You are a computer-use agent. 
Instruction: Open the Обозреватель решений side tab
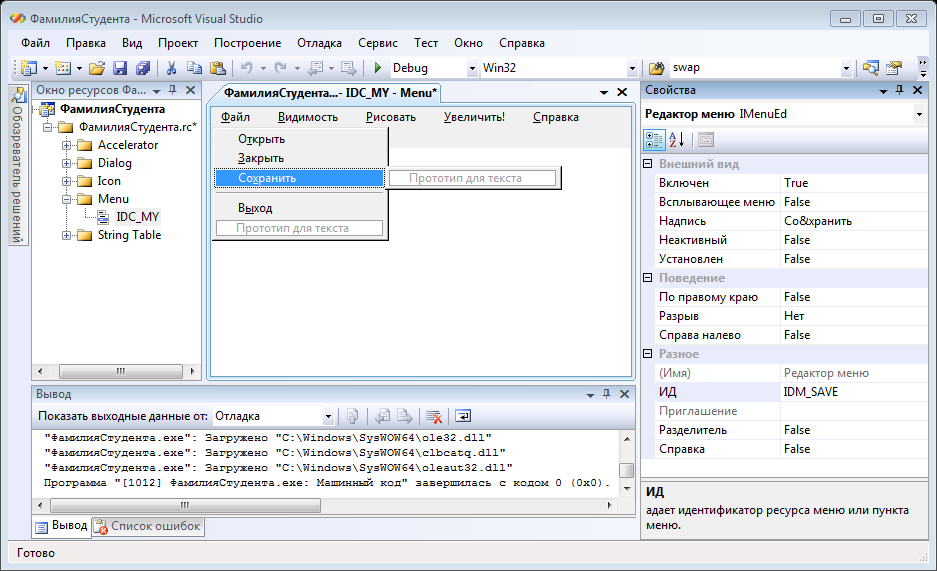pos(19,165)
